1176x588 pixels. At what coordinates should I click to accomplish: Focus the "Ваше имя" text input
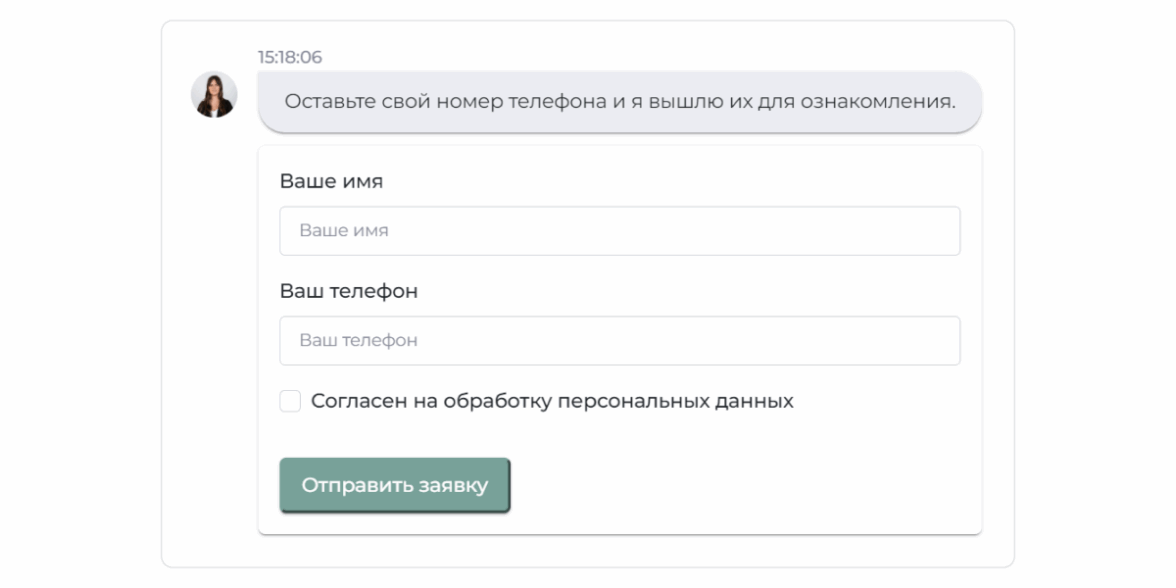[619, 231]
